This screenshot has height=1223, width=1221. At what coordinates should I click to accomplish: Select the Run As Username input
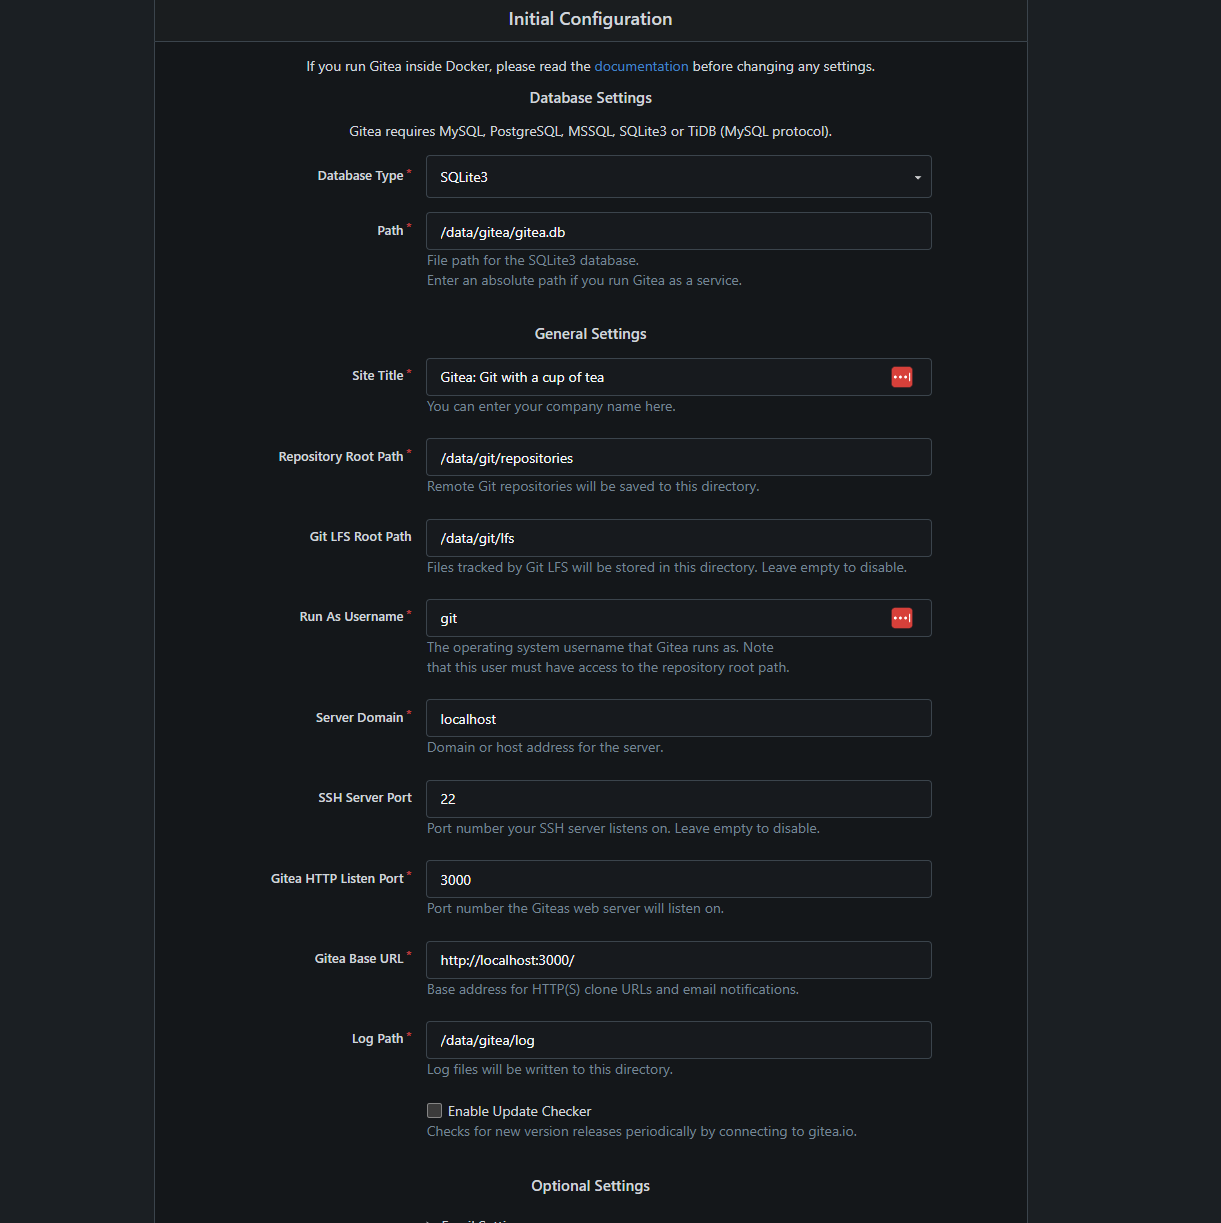[x=660, y=618]
